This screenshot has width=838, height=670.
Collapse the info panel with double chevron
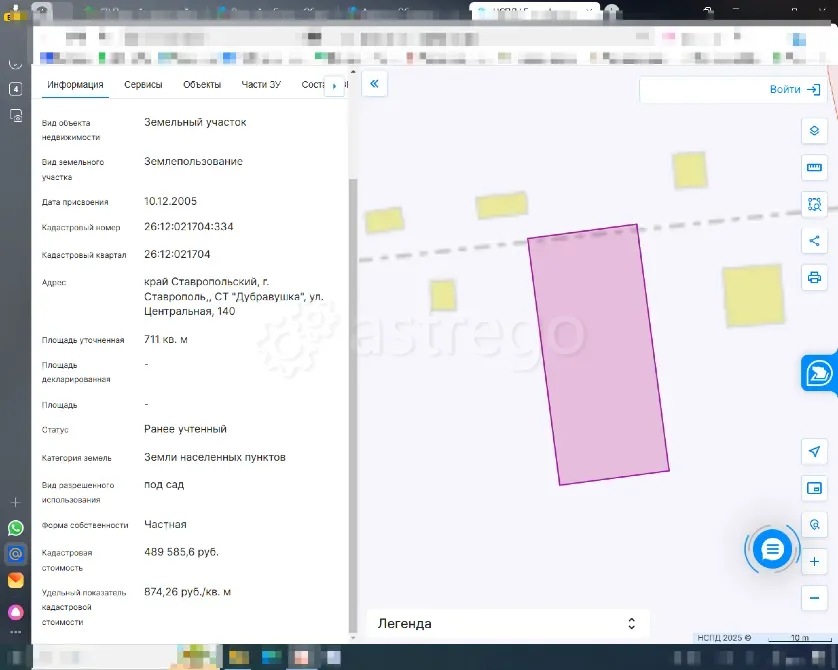[374, 85]
